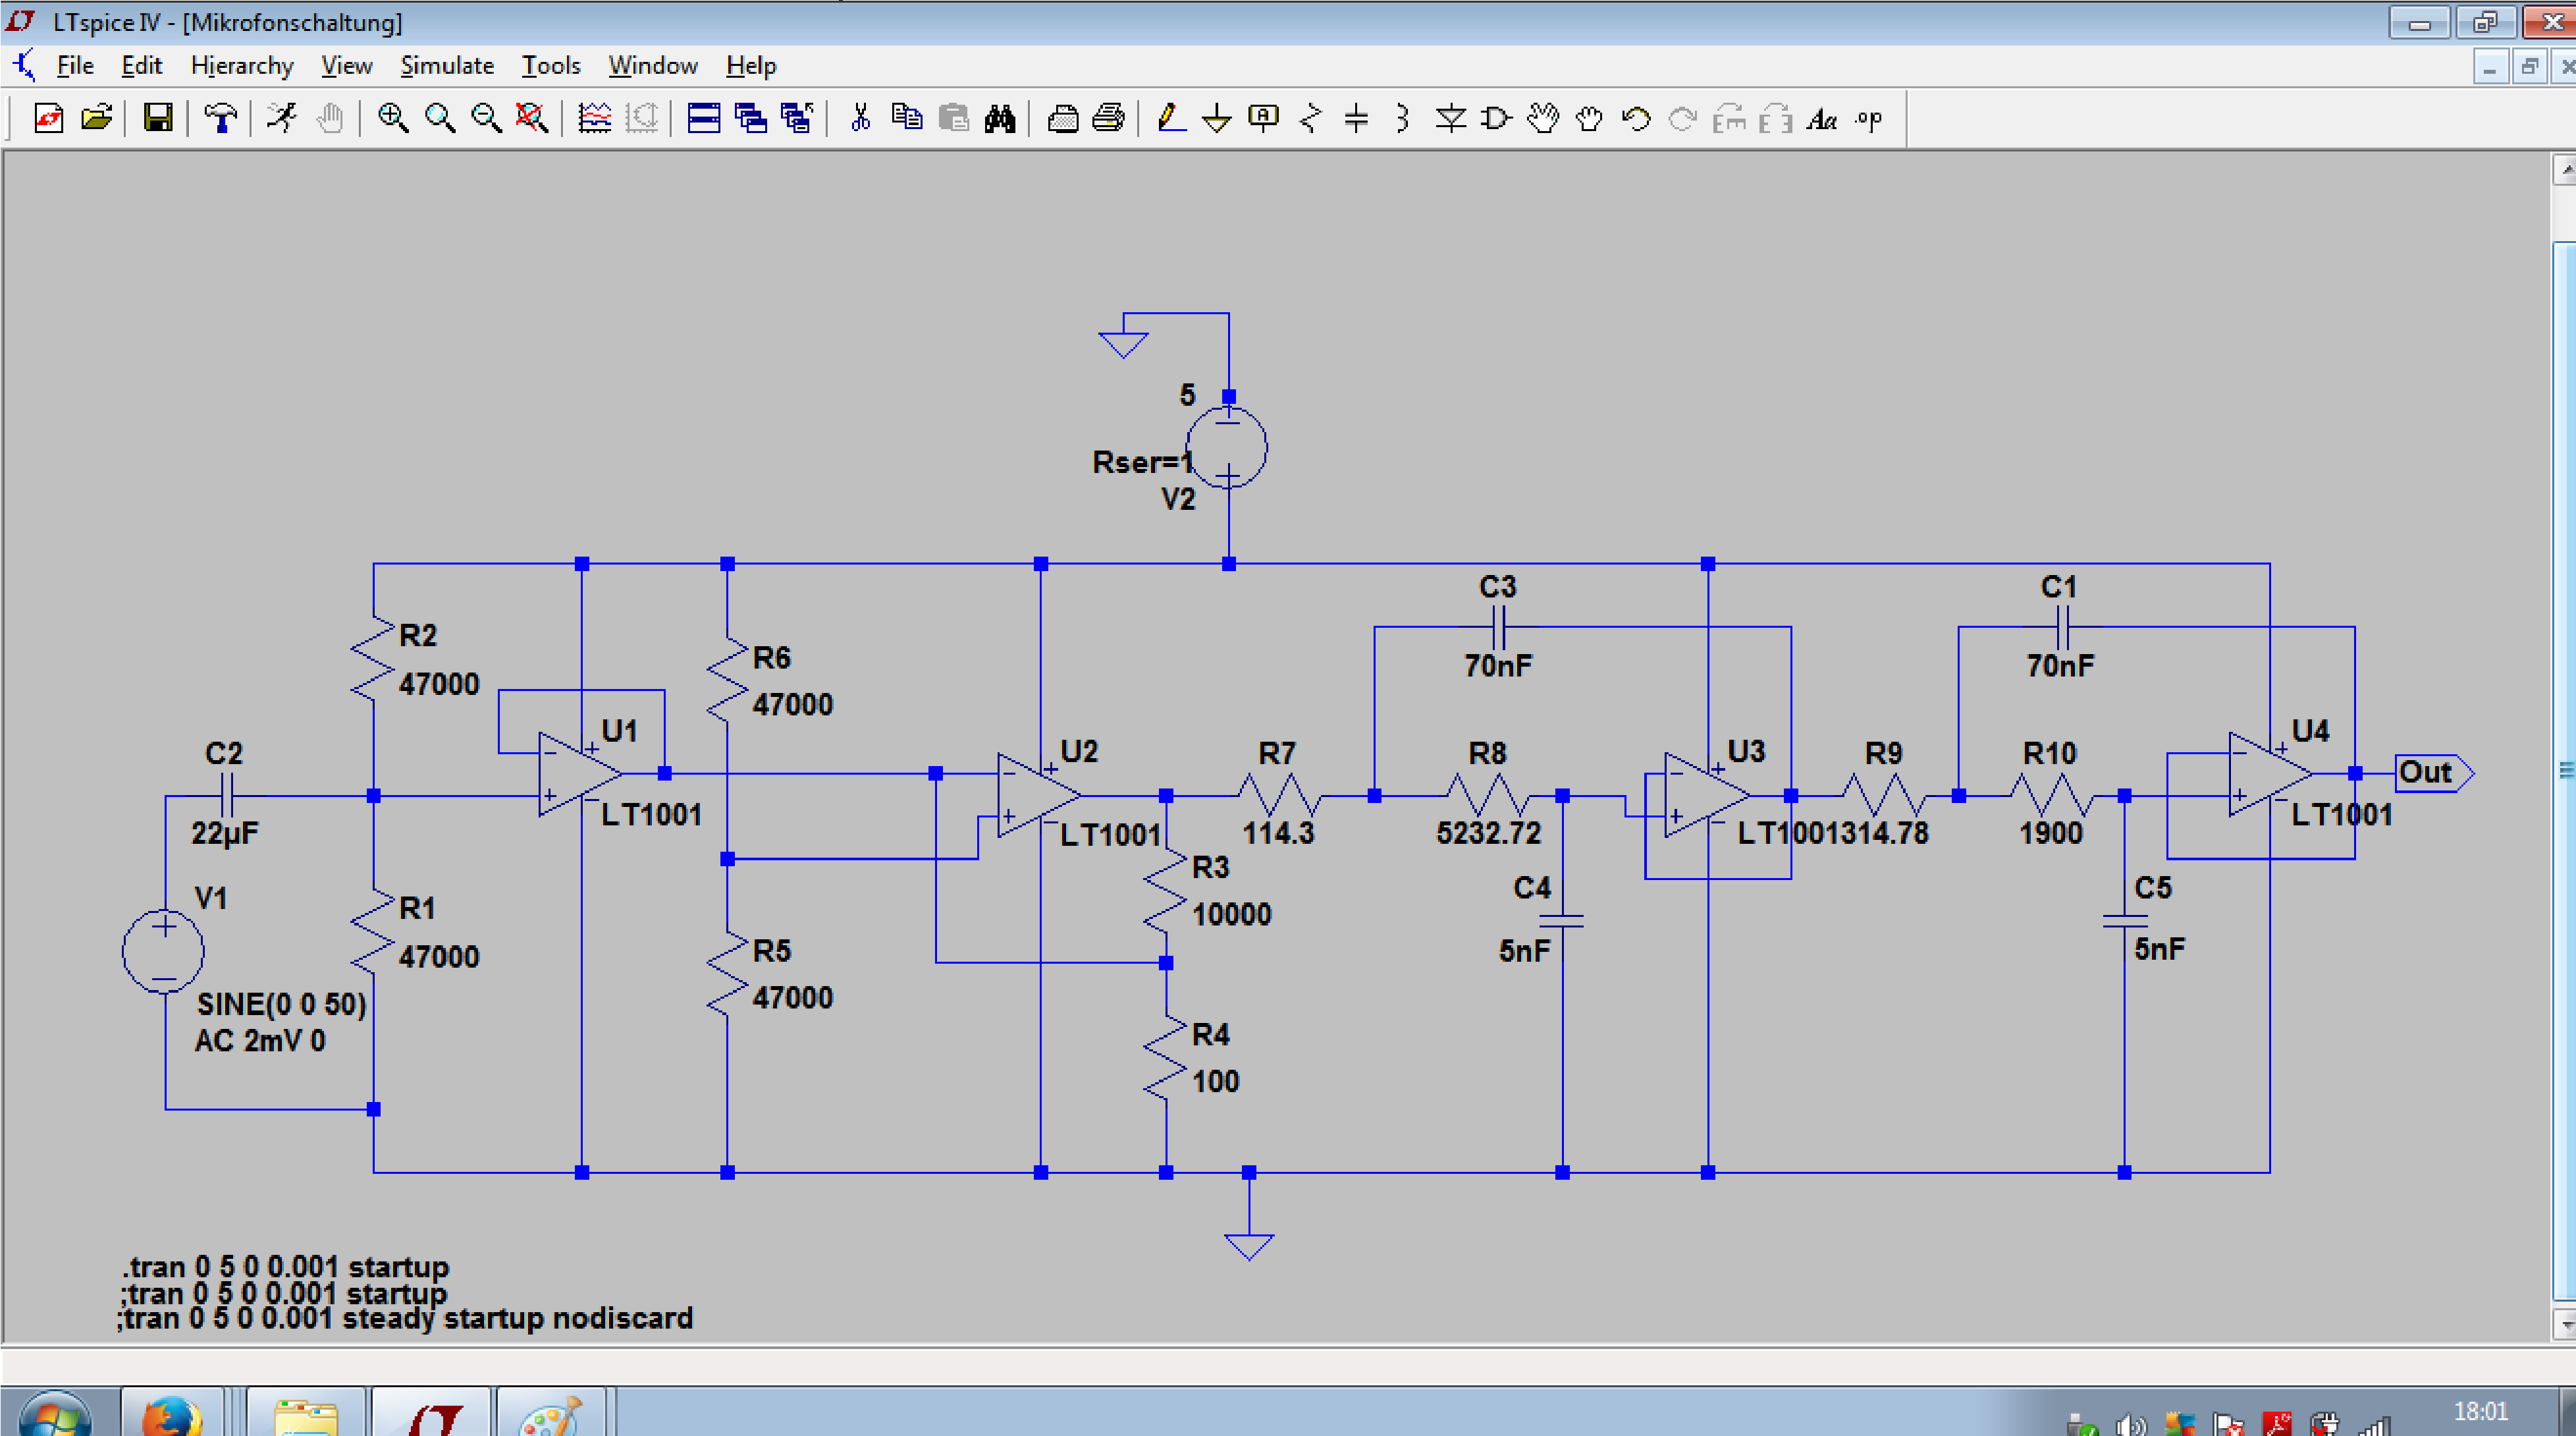
Task: Click the V2 supply voltage source symbol
Action: click(1227, 446)
